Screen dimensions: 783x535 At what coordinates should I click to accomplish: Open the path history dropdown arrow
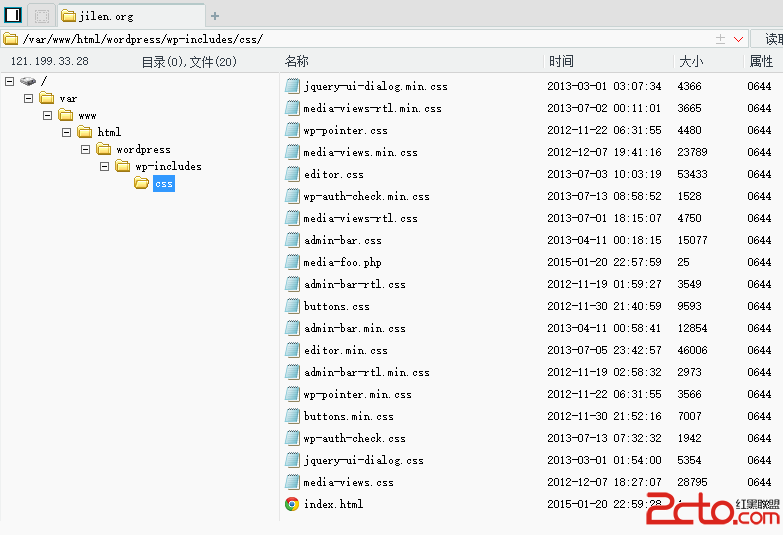point(739,39)
